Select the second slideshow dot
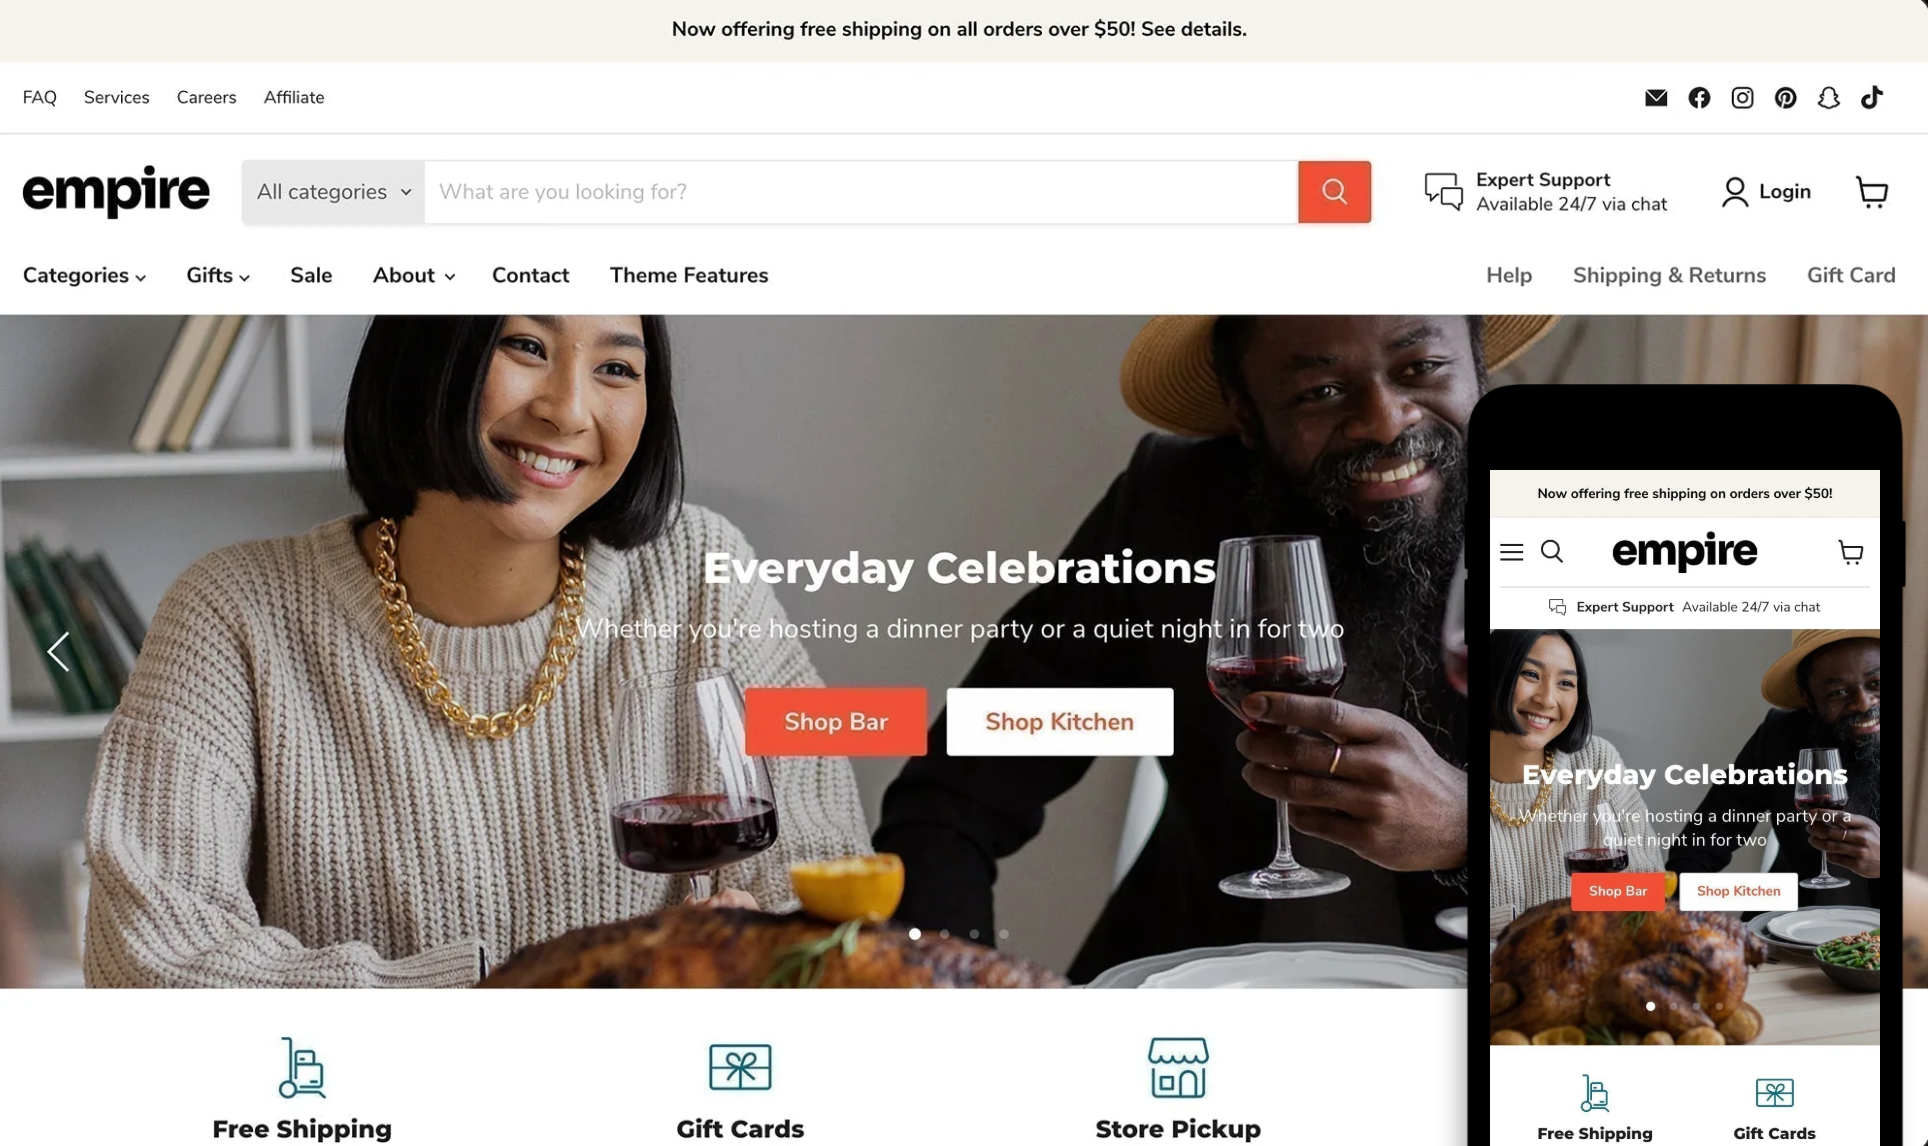1928x1146 pixels. point(944,934)
